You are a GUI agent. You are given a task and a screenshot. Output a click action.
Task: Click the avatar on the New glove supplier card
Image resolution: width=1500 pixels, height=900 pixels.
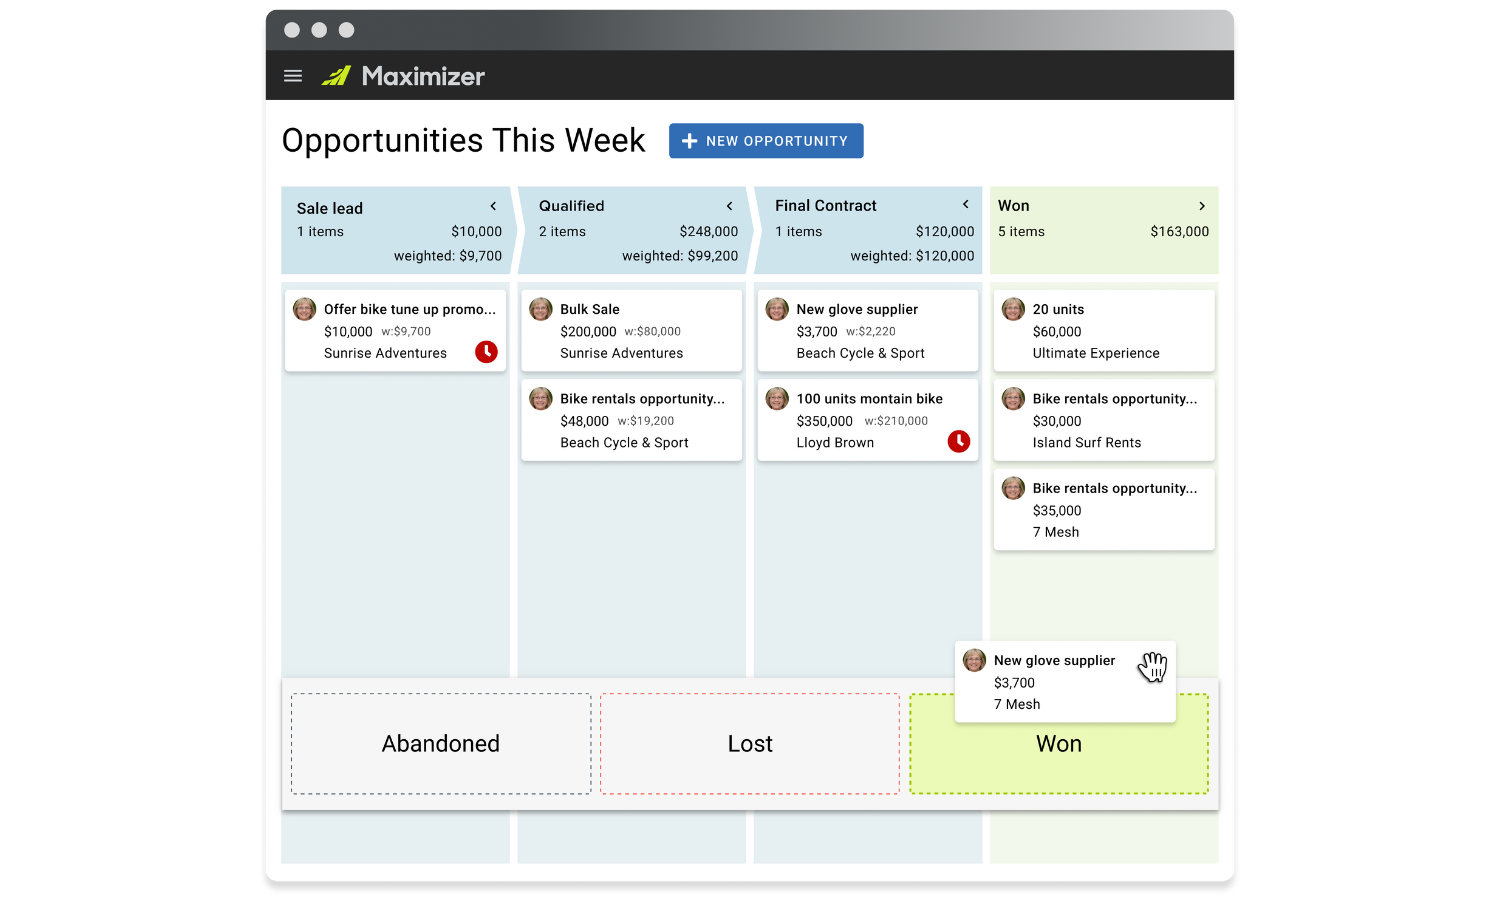(x=776, y=309)
